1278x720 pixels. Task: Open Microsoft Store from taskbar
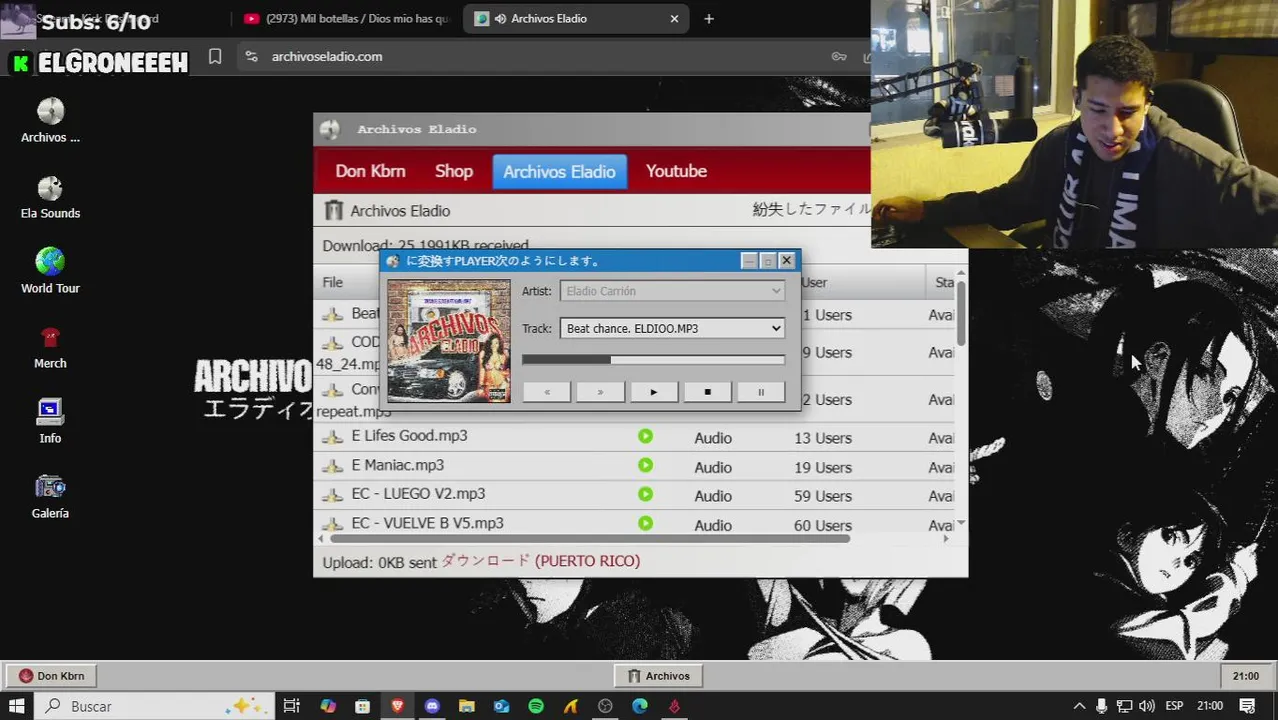click(363, 706)
